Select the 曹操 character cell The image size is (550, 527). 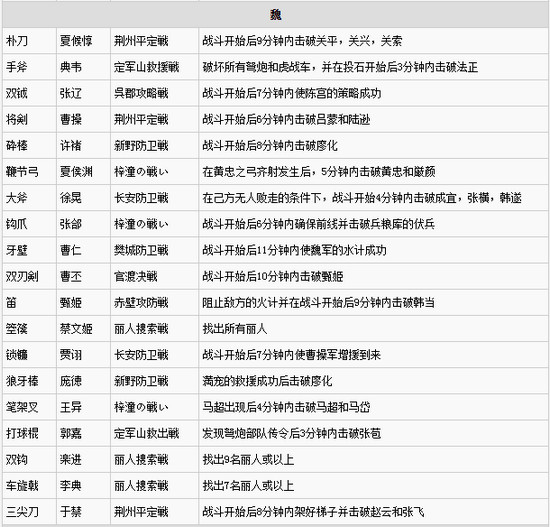pyautogui.click(x=83, y=119)
